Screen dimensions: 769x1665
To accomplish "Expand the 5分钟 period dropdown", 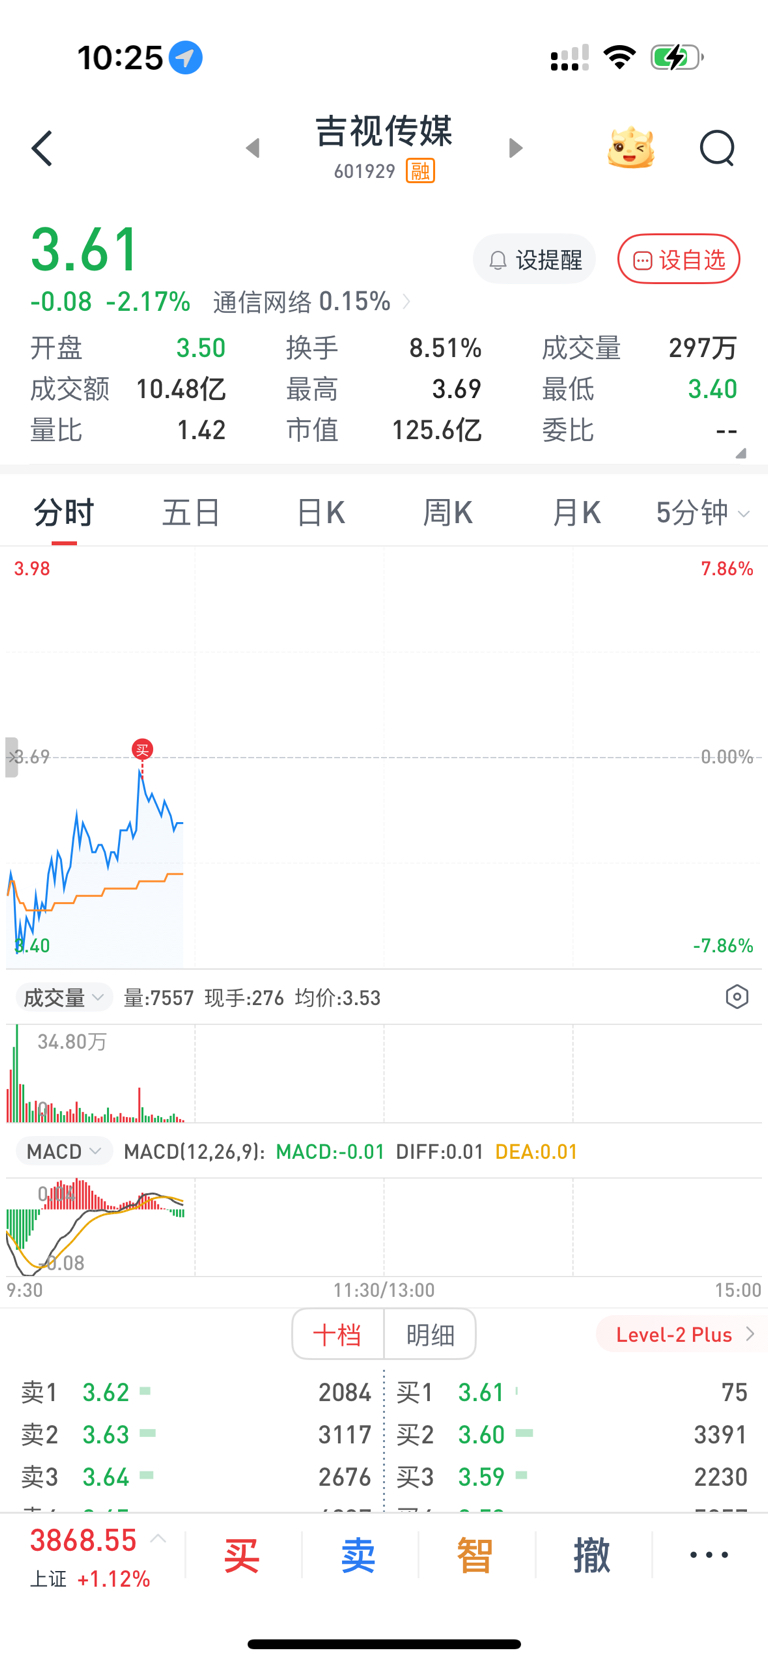I will tap(702, 513).
